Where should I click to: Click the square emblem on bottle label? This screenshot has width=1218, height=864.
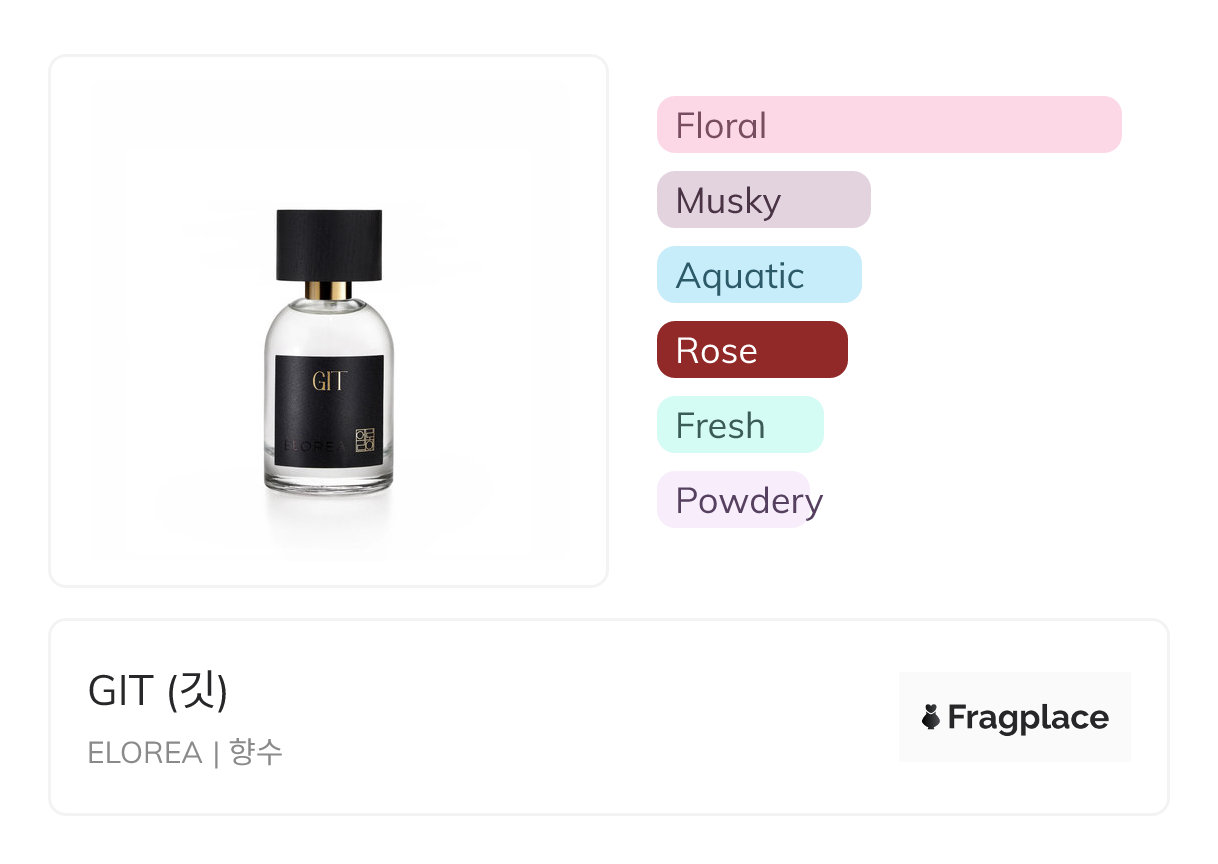[x=364, y=441]
